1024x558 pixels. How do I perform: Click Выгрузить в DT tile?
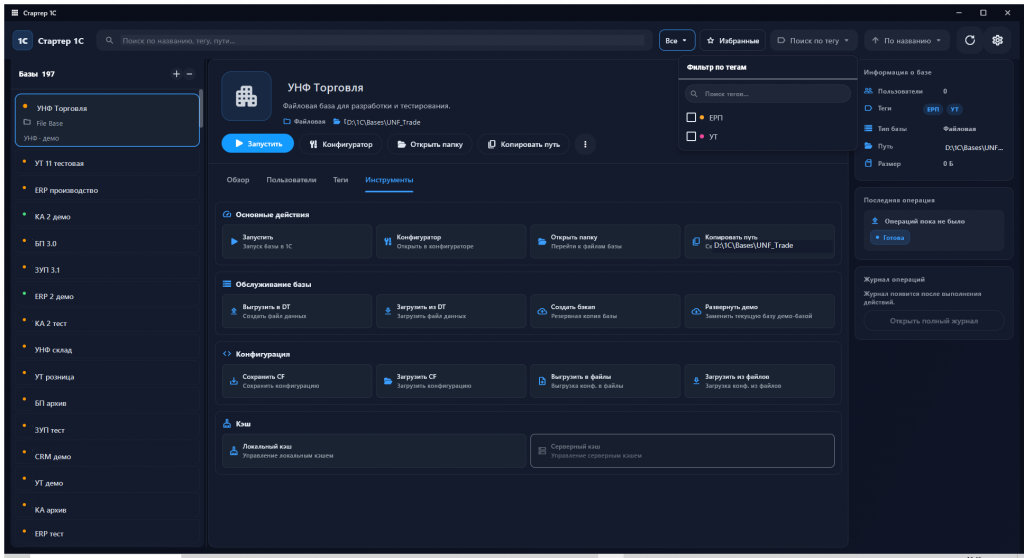tap(297, 311)
